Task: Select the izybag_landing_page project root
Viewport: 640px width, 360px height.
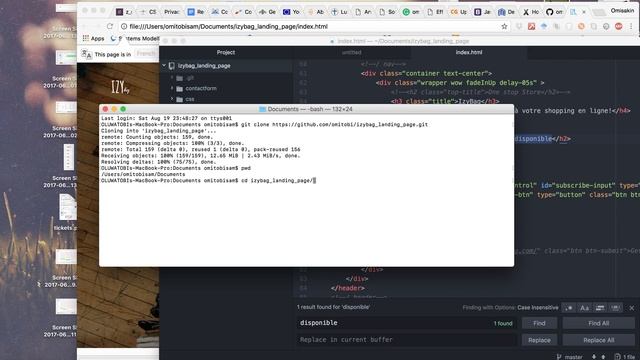Action: pos(204,65)
